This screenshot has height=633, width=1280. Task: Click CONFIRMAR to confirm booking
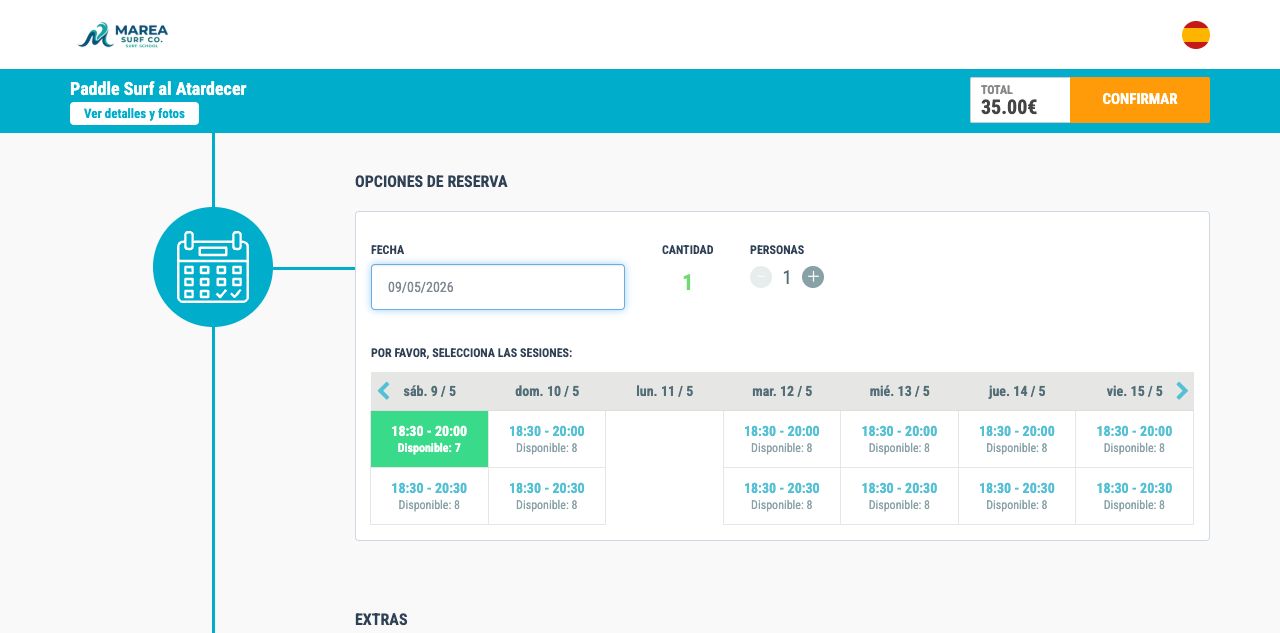click(1140, 100)
